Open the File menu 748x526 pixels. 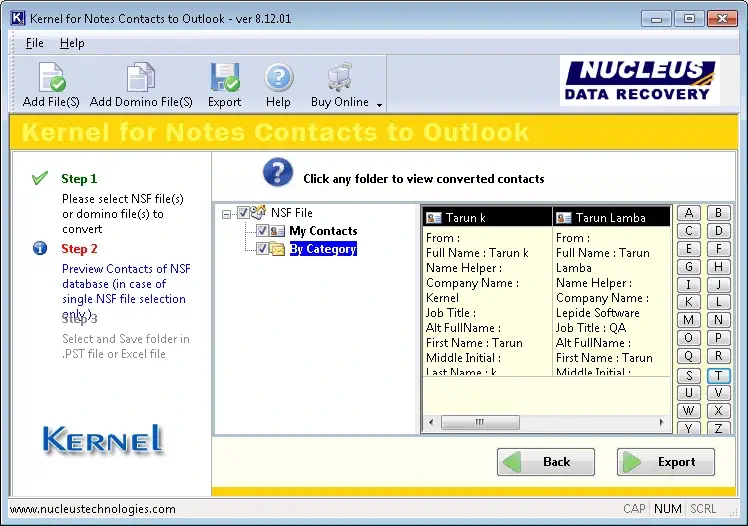coord(34,43)
